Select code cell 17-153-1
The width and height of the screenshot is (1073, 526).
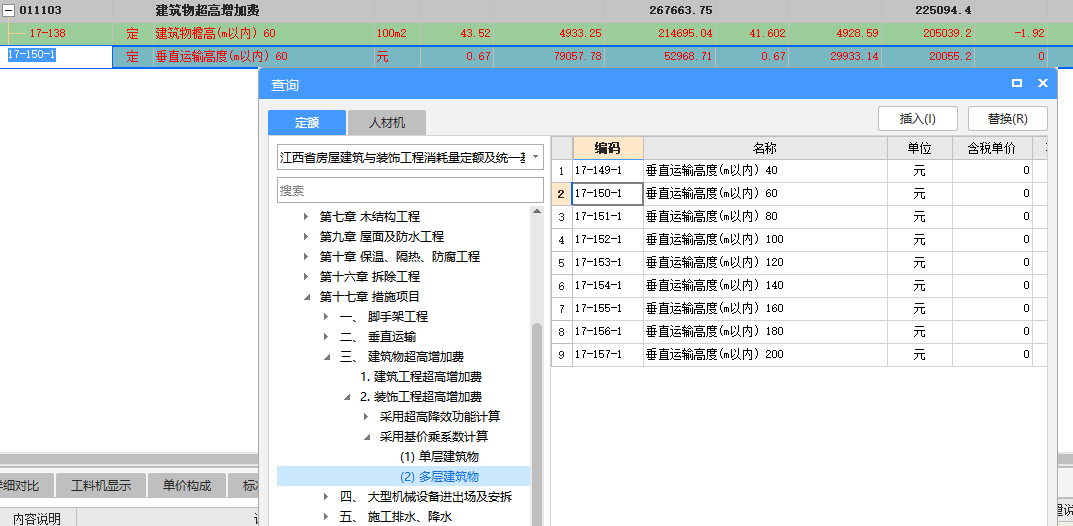pyautogui.click(x=608, y=263)
